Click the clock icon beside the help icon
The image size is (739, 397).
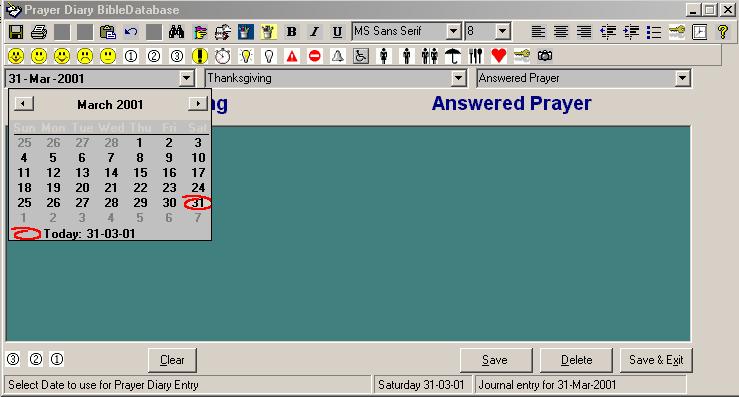[699, 32]
